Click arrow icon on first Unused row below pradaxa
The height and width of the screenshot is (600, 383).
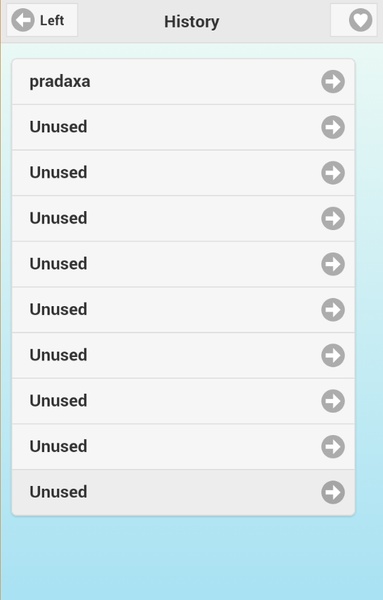(333, 127)
